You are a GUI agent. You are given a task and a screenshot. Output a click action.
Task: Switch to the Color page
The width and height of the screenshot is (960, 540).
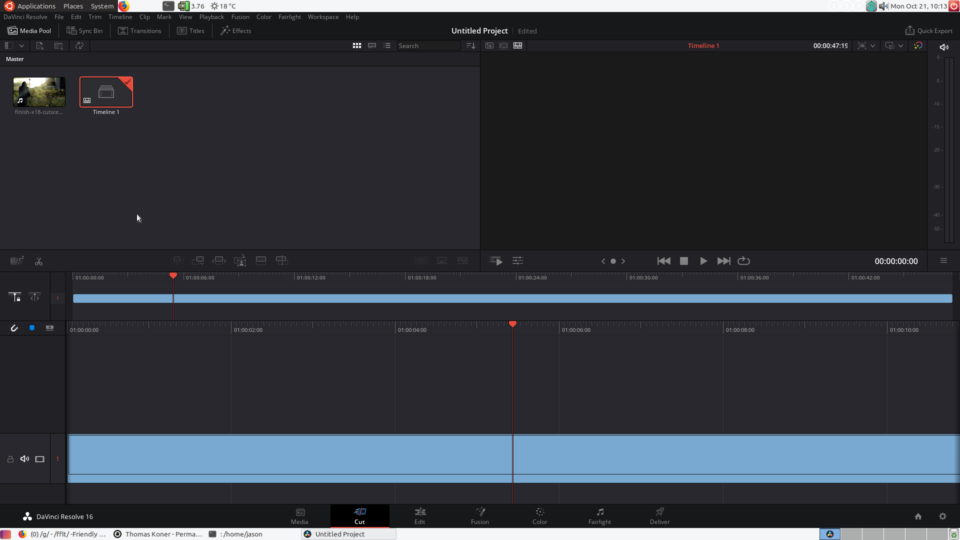[539, 516]
